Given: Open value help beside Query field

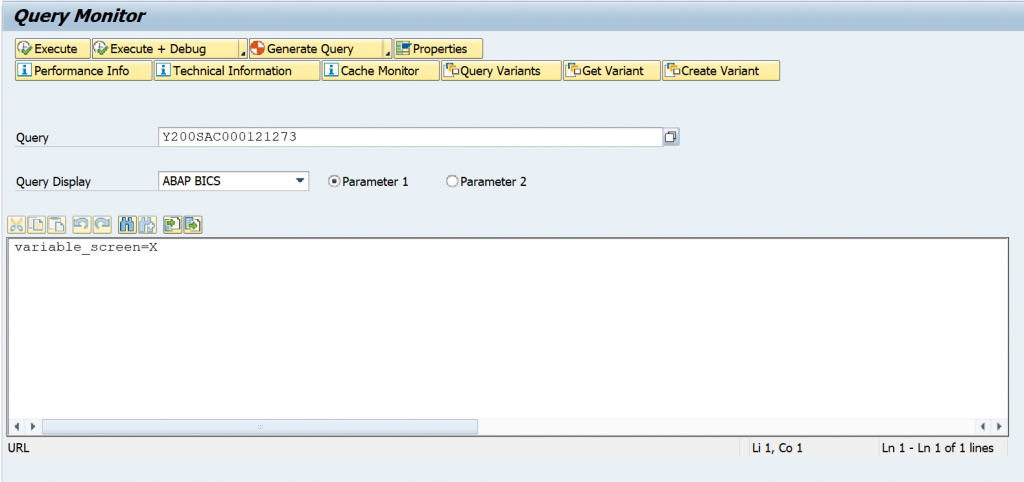Looking at the screenshot, I should pos(671,137).
